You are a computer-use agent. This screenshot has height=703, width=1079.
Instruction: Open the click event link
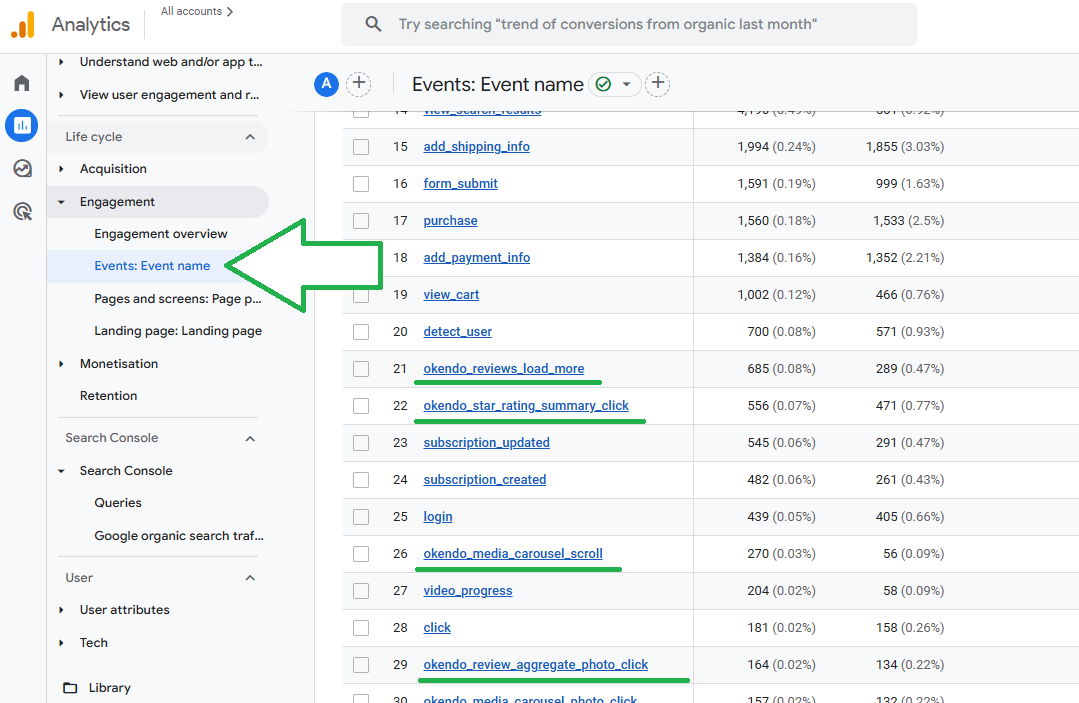pyautogui.click(x=437, y=627)
